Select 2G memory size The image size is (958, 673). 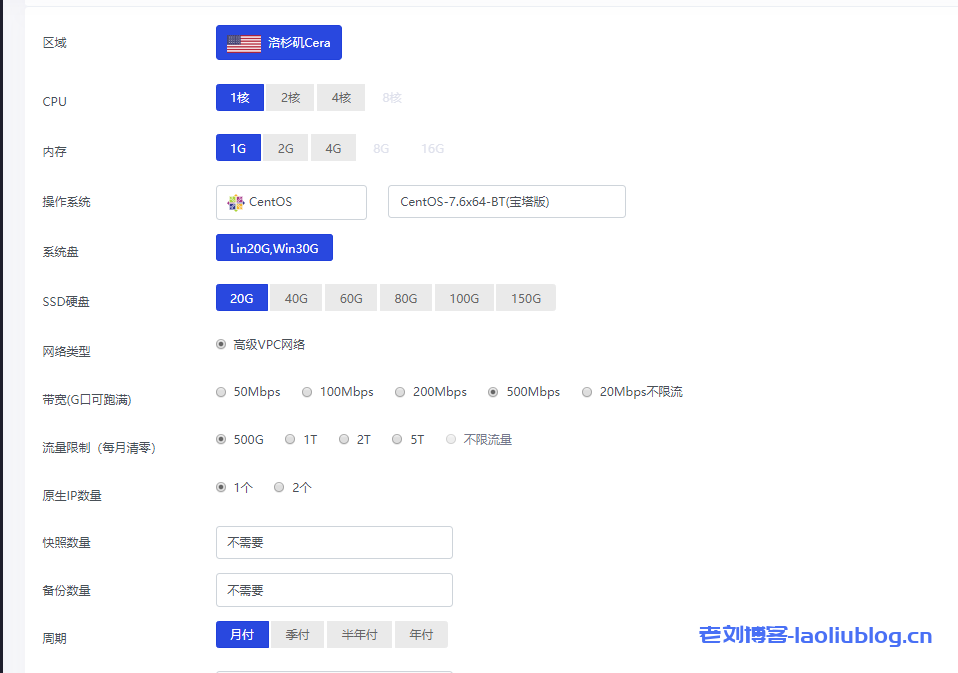286,147
